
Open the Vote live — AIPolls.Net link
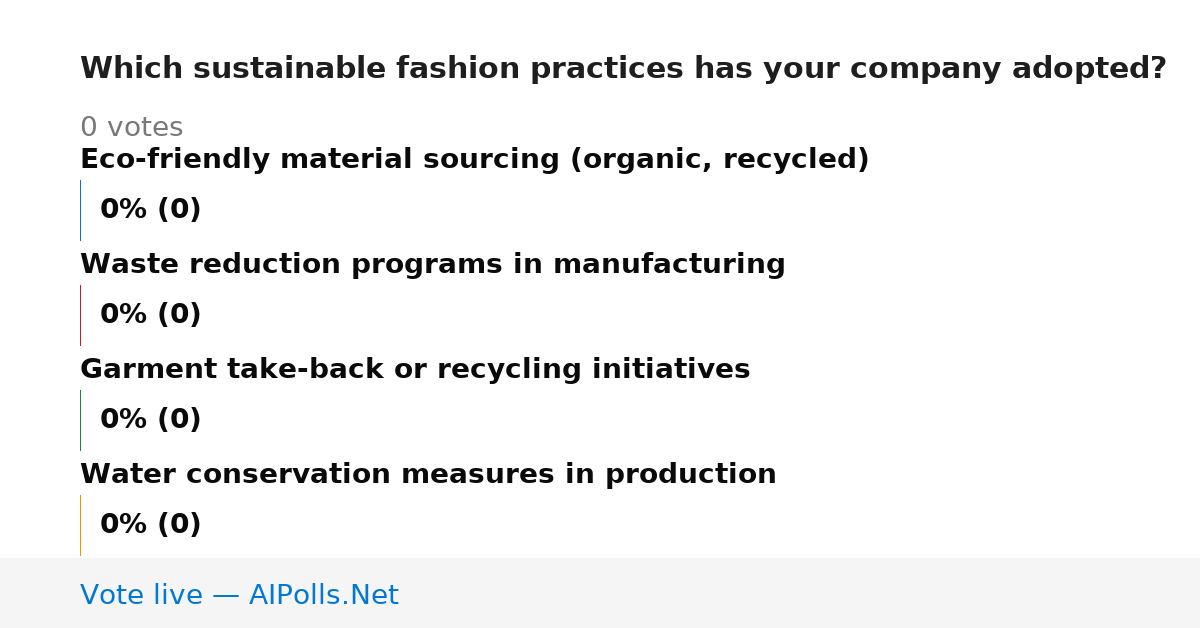(239, 596)
